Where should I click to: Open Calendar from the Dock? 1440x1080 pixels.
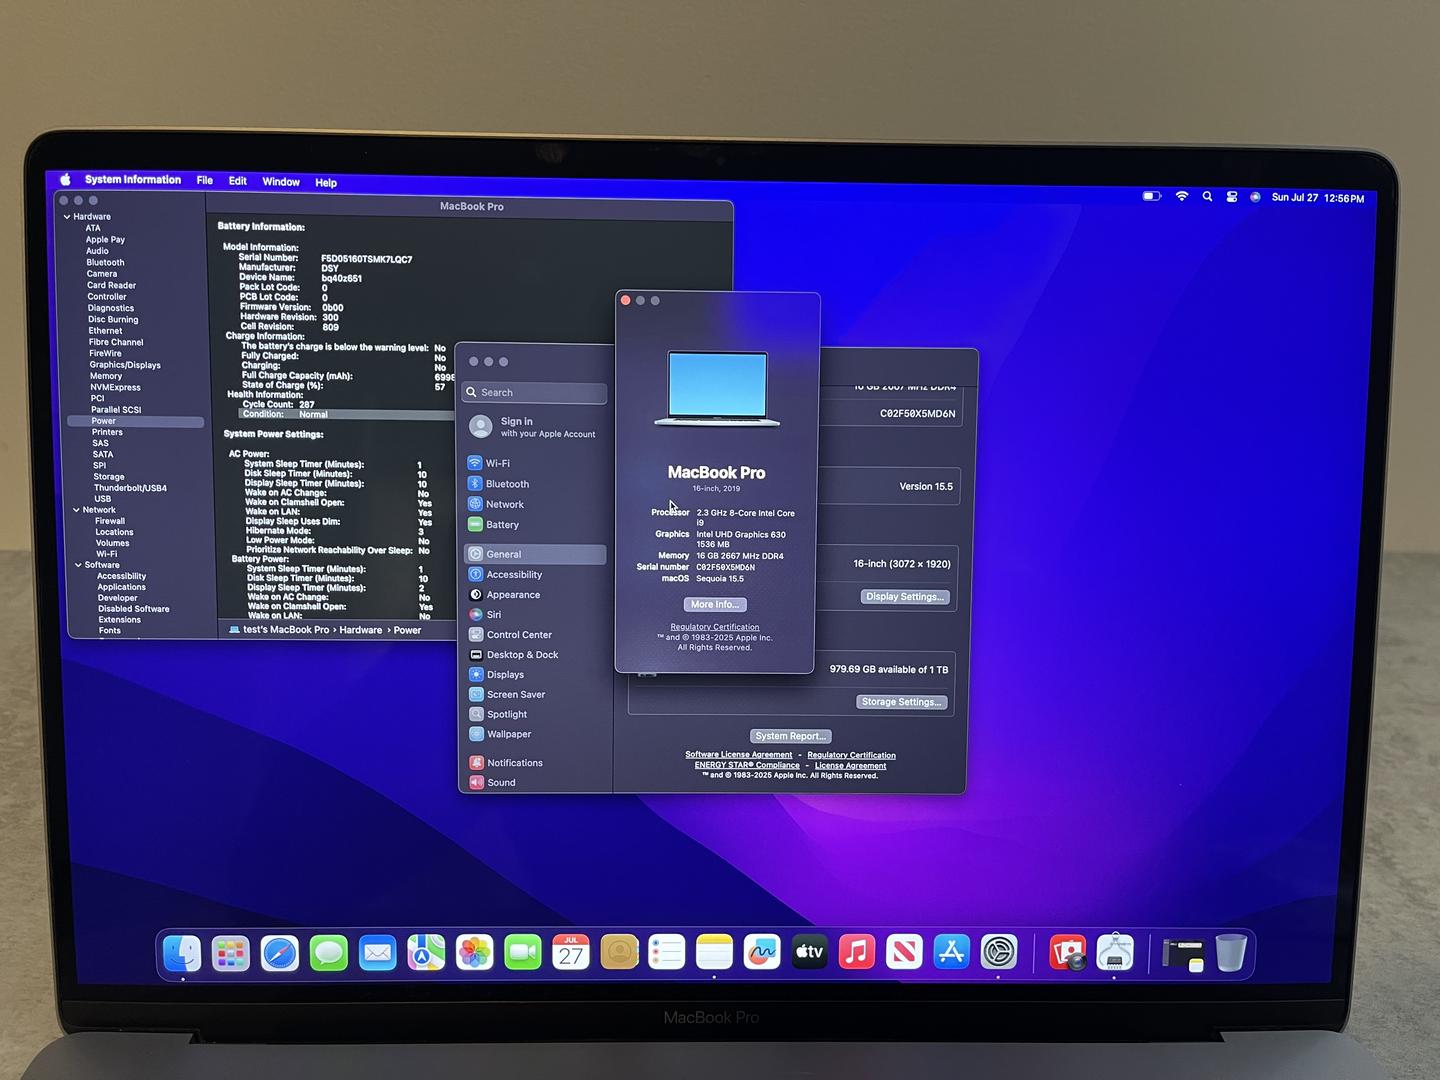pyautogui.click(x=571, y=953)
